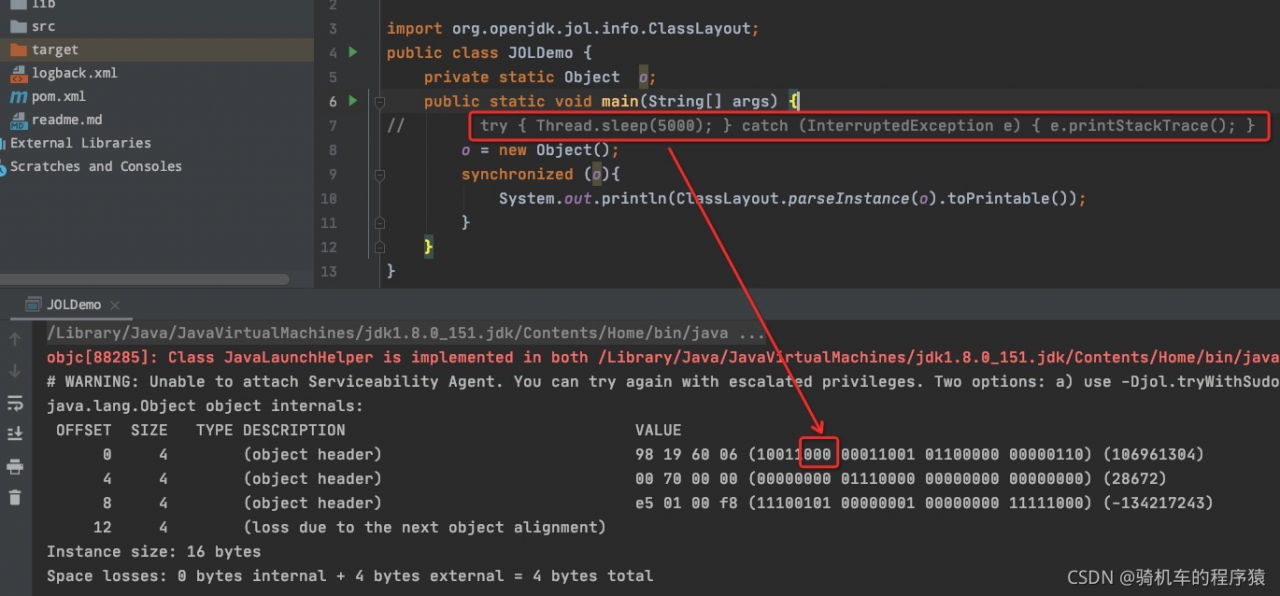1280x596 pixels.
Task: Click 'public class JOLDemo {' in editor
Action: pos(489,53)
